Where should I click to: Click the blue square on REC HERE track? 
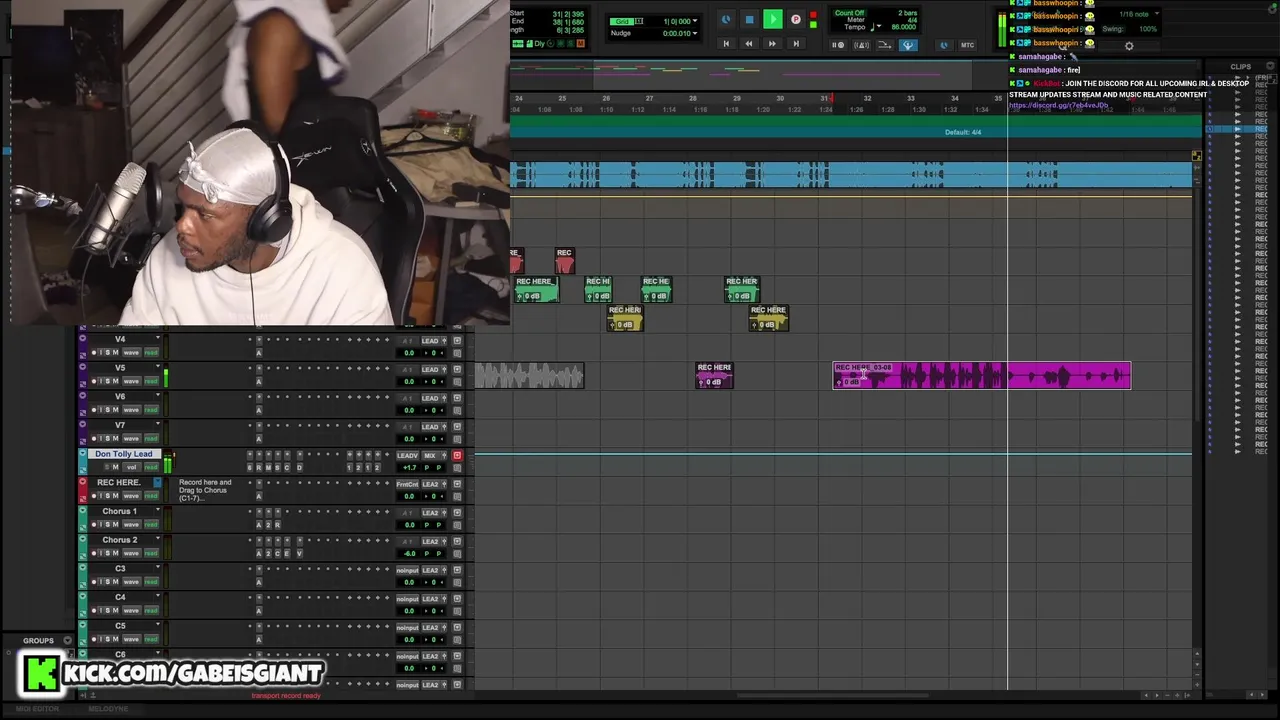[x=157, y=482]
